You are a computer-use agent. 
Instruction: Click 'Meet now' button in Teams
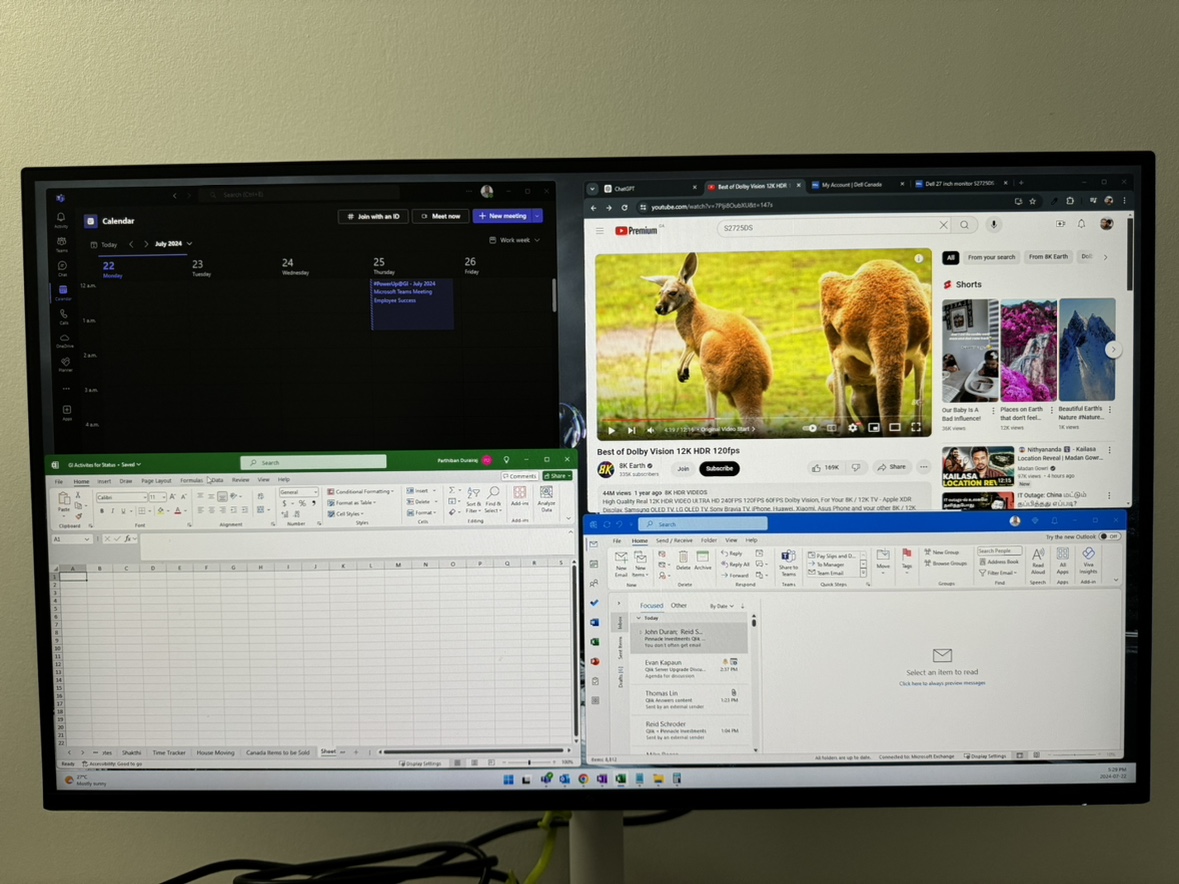pos(441,216)
